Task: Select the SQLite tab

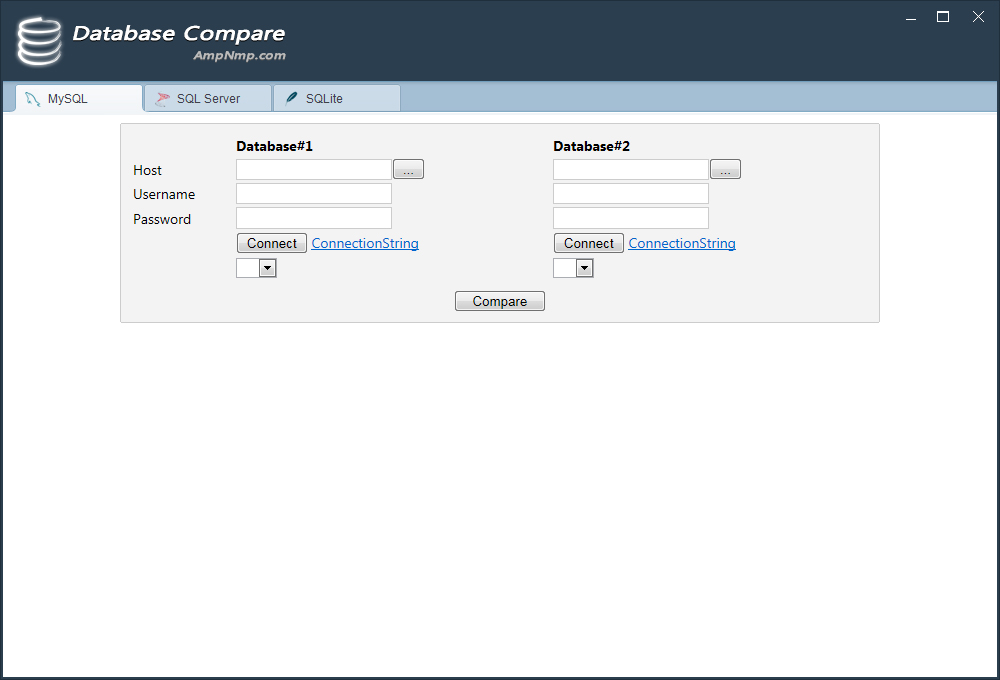Action: (336, 99)
